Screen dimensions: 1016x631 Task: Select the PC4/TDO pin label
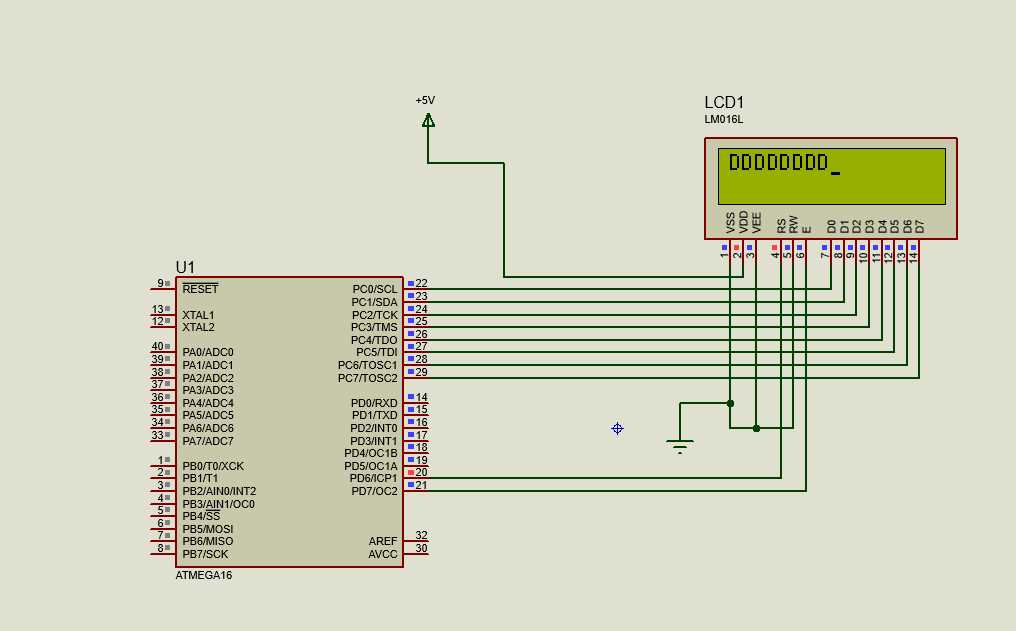point(375,340)
